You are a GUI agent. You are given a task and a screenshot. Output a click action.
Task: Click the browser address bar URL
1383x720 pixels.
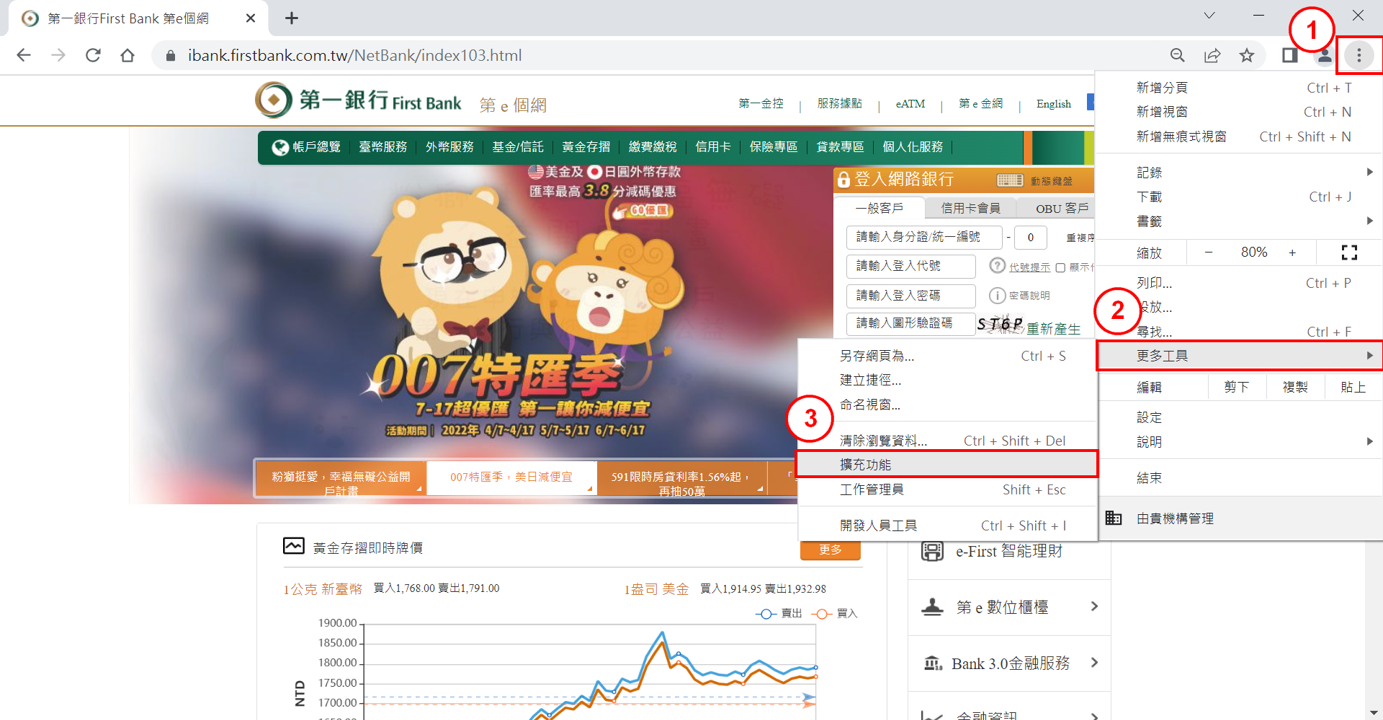(x=355, y=56)
